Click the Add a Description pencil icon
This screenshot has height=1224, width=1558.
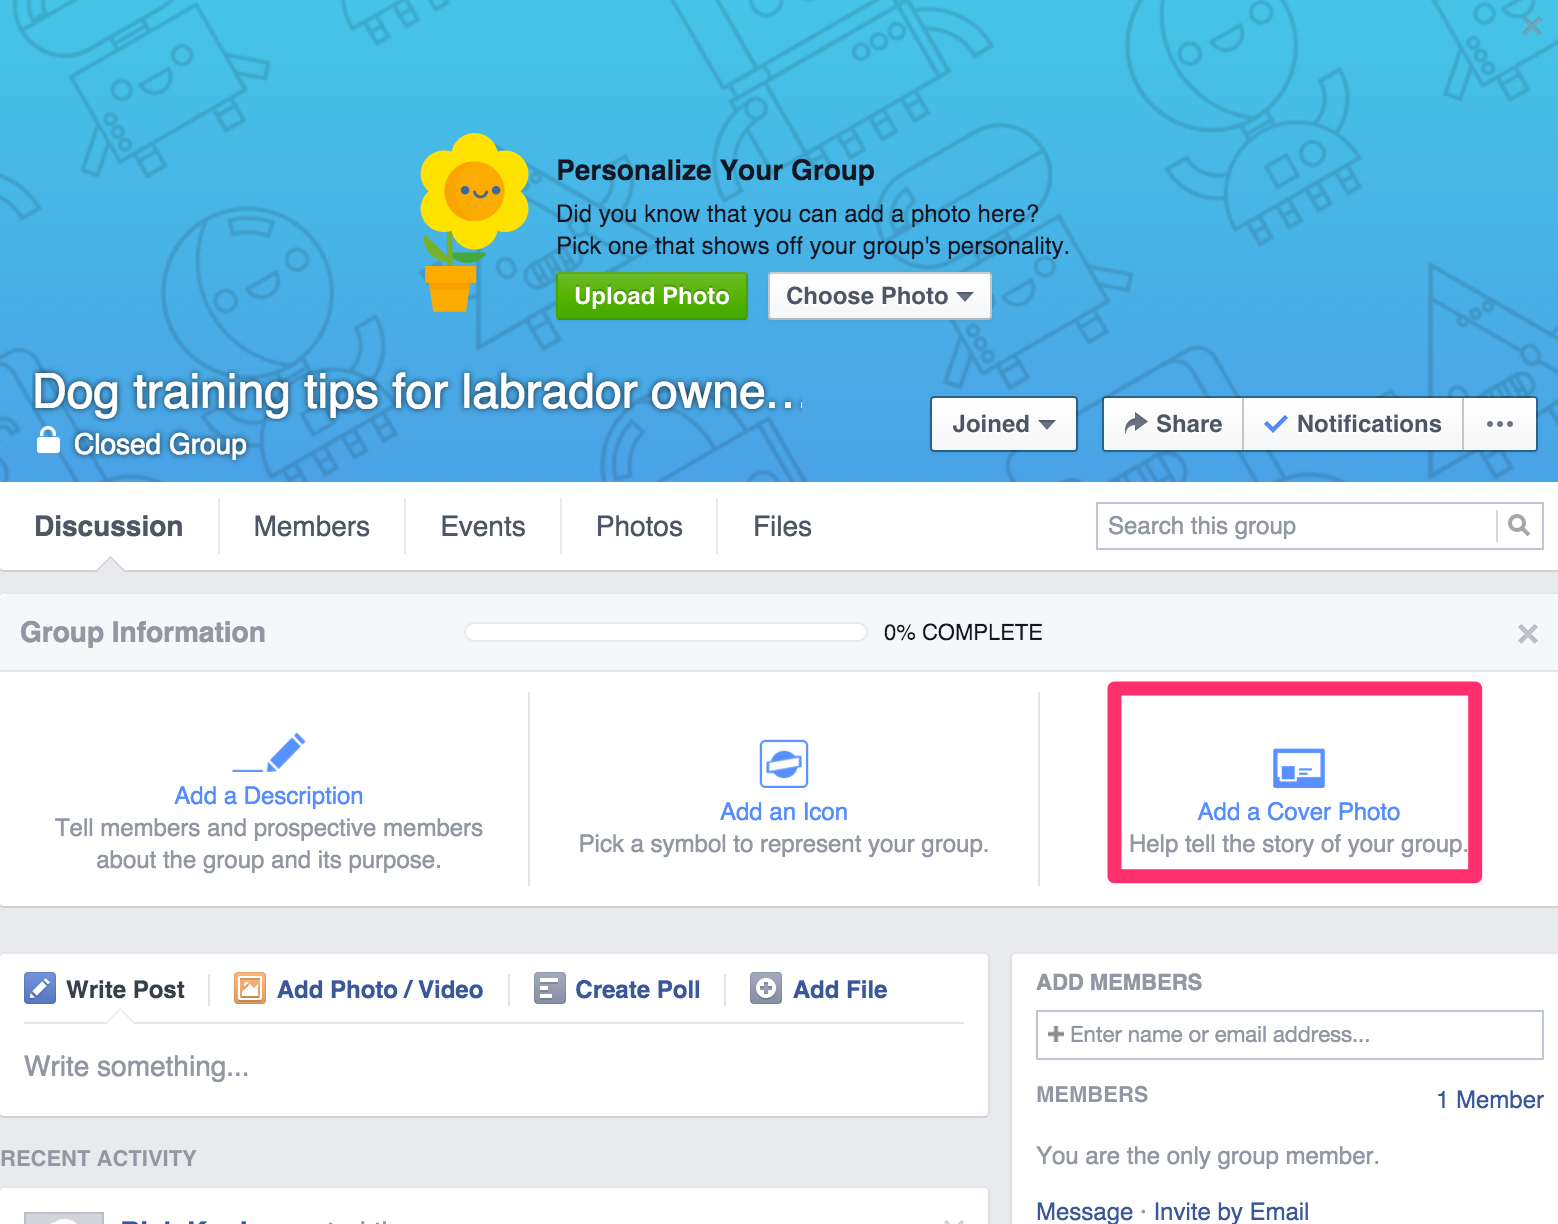[x=269, y=753]
